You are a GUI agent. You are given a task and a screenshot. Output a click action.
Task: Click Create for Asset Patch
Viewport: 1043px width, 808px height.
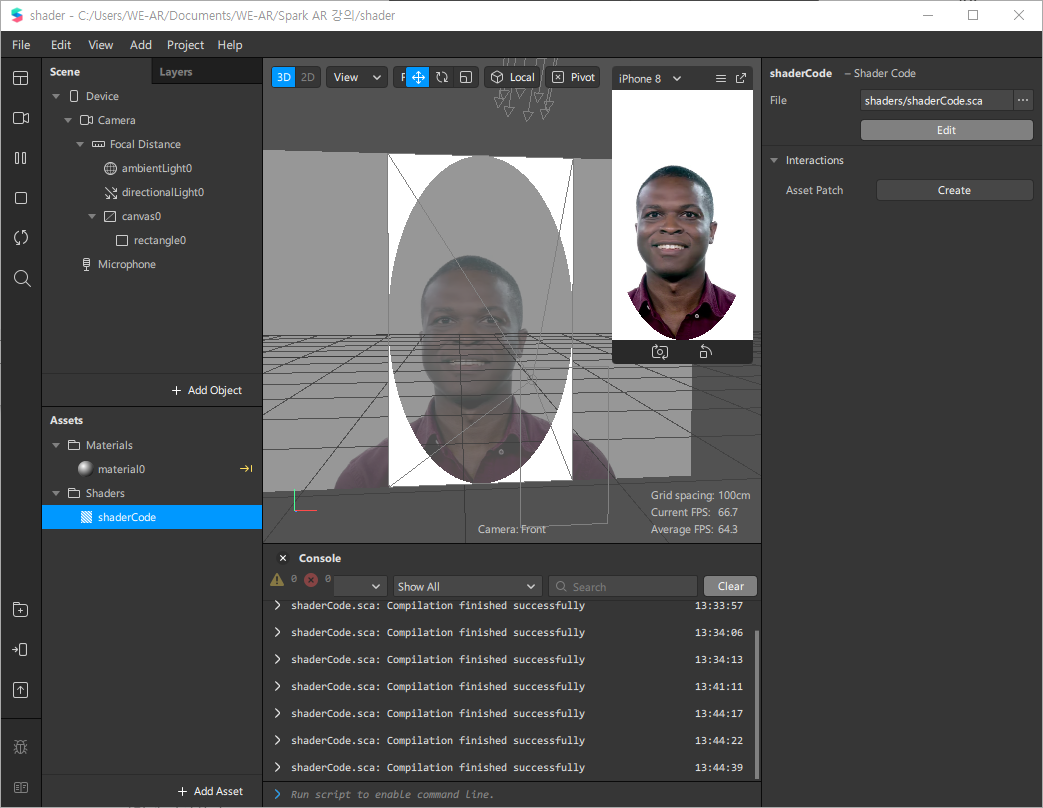(x=954, y=190)
